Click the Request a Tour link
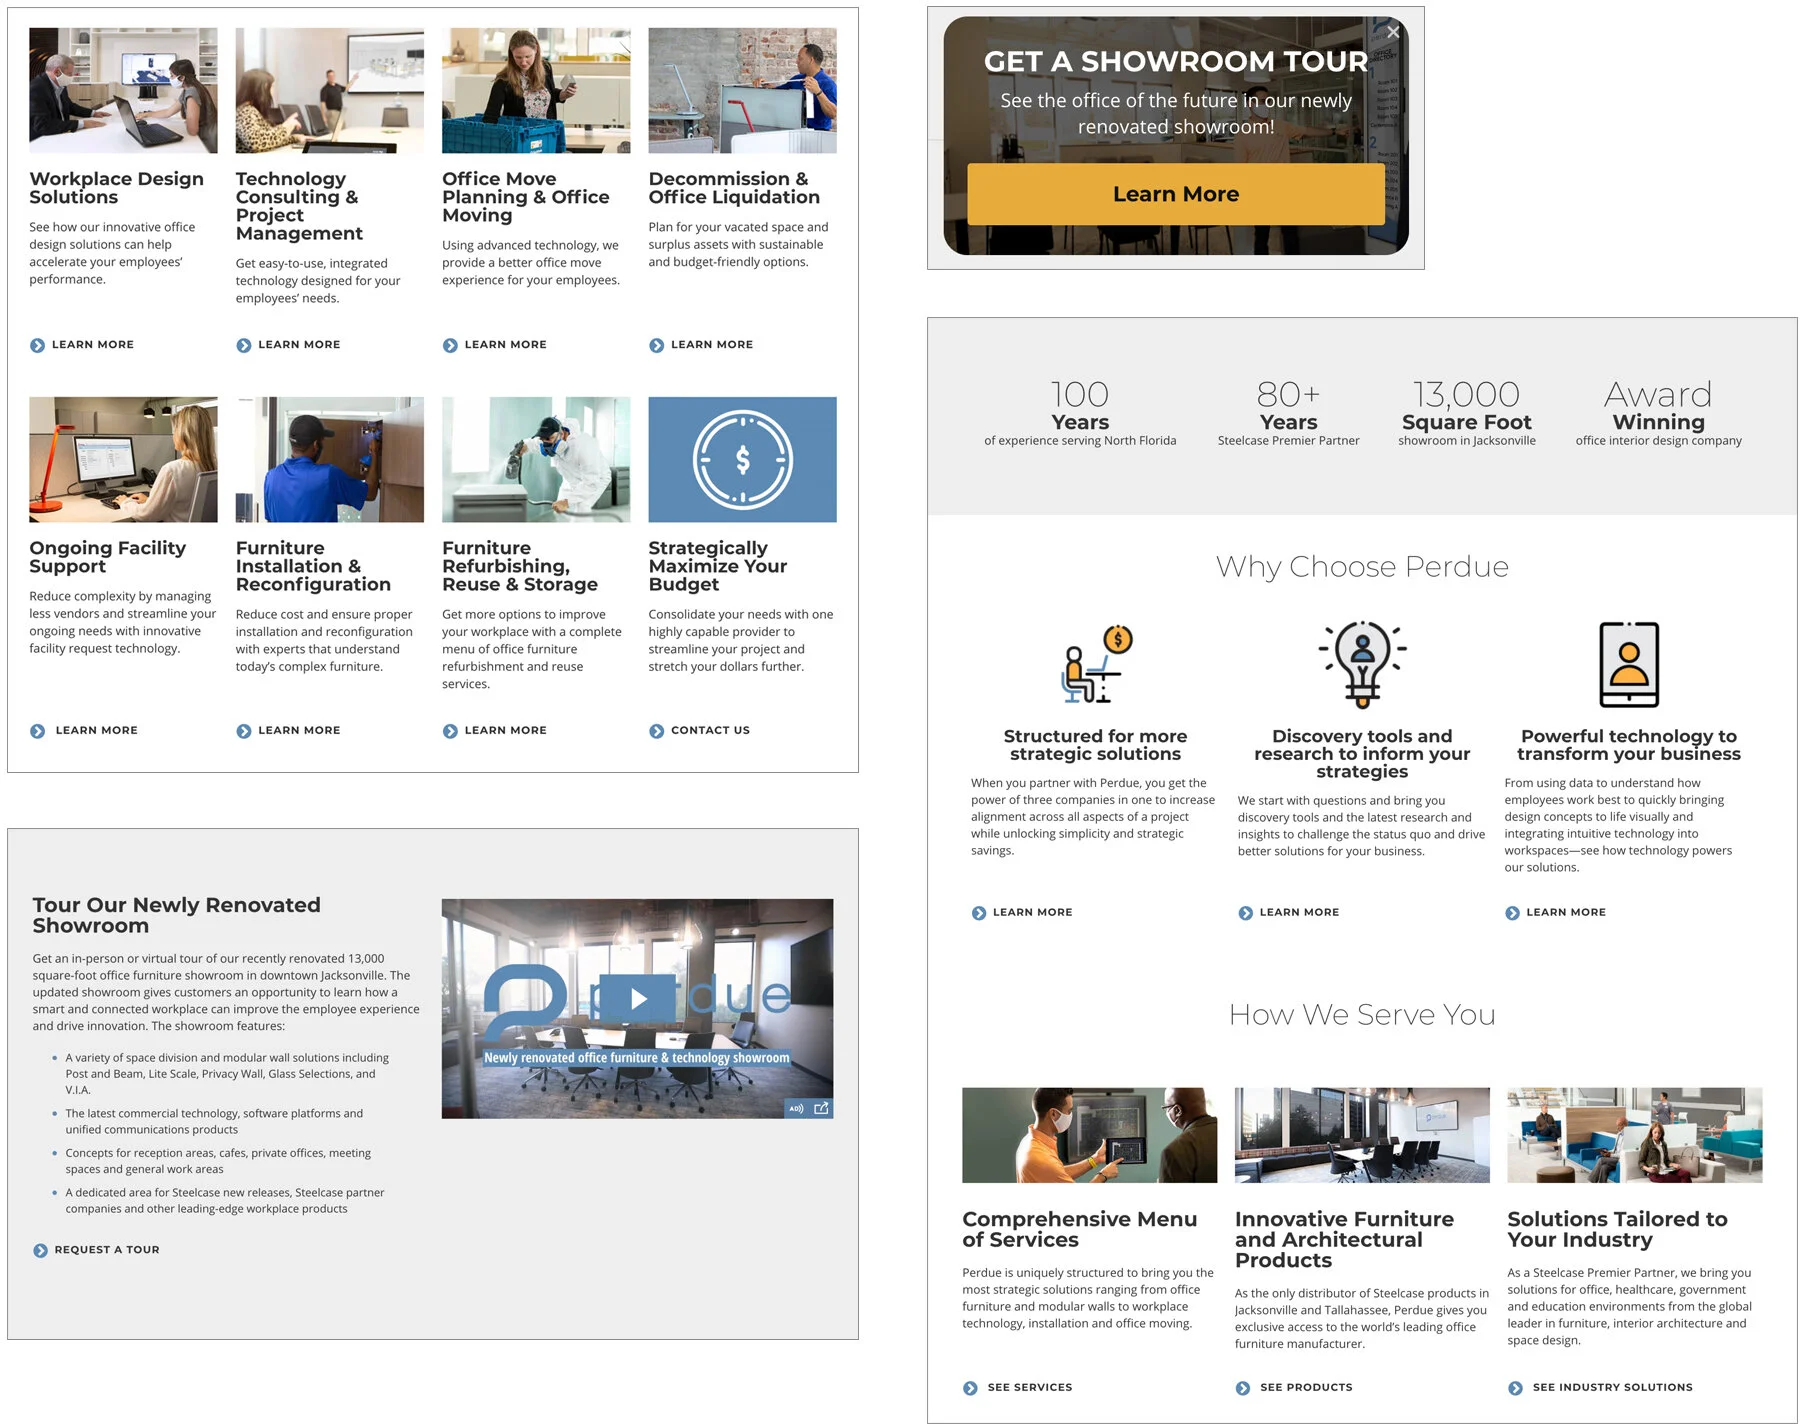 click(97, 1250)
